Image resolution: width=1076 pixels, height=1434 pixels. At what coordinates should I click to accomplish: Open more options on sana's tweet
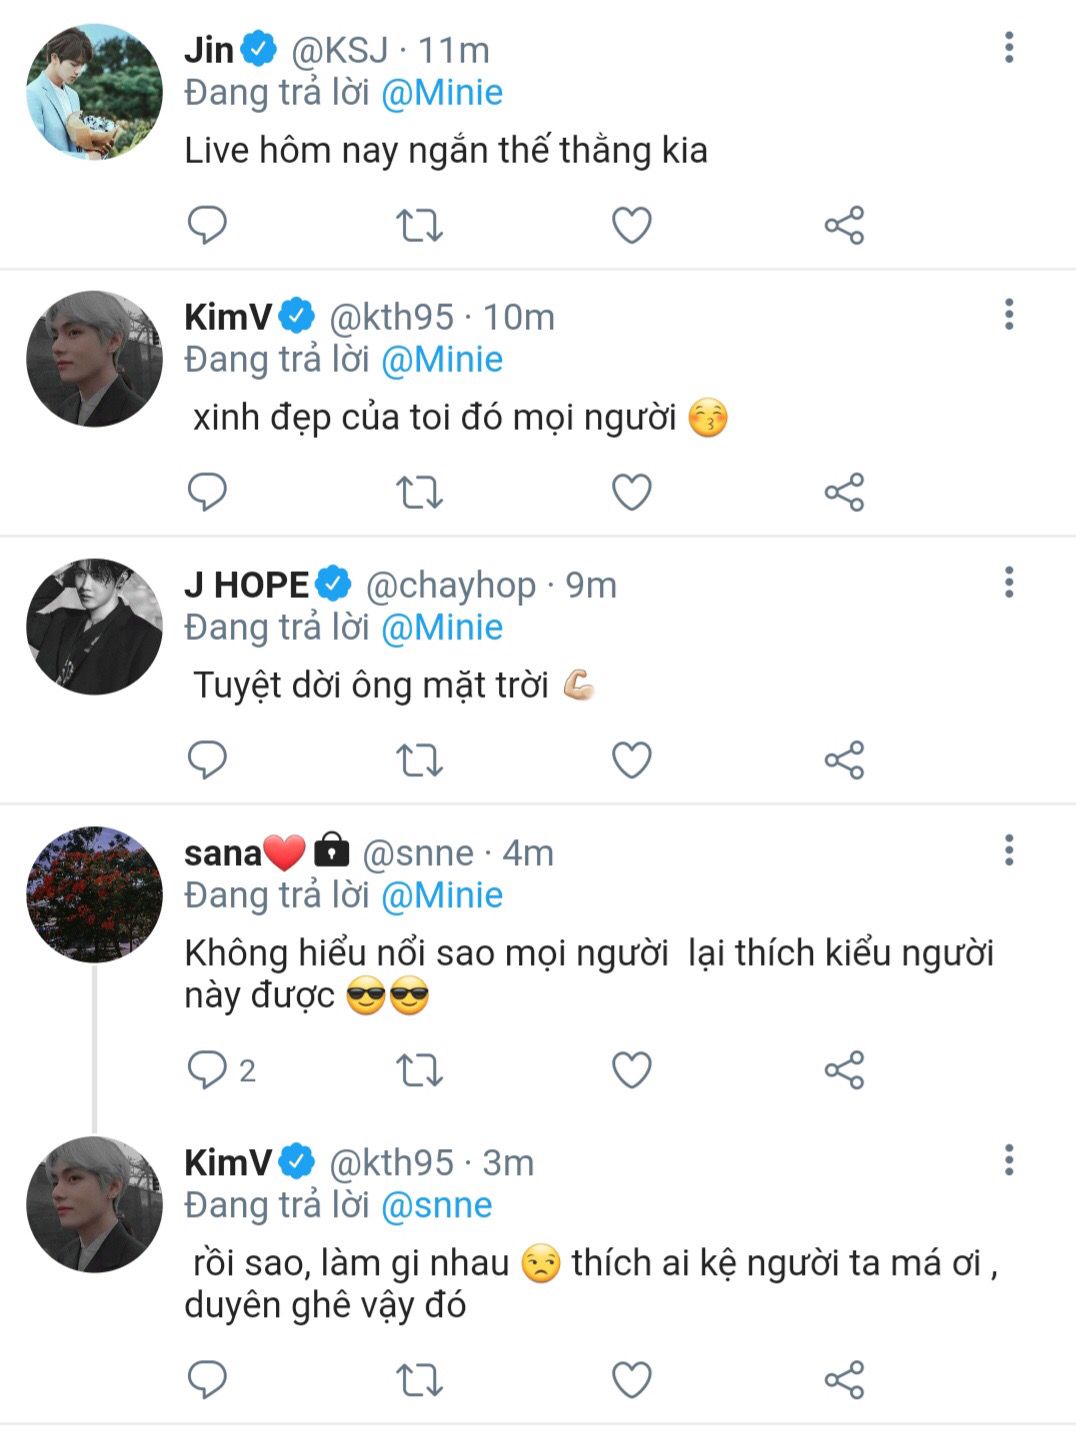pos(1008,850)
